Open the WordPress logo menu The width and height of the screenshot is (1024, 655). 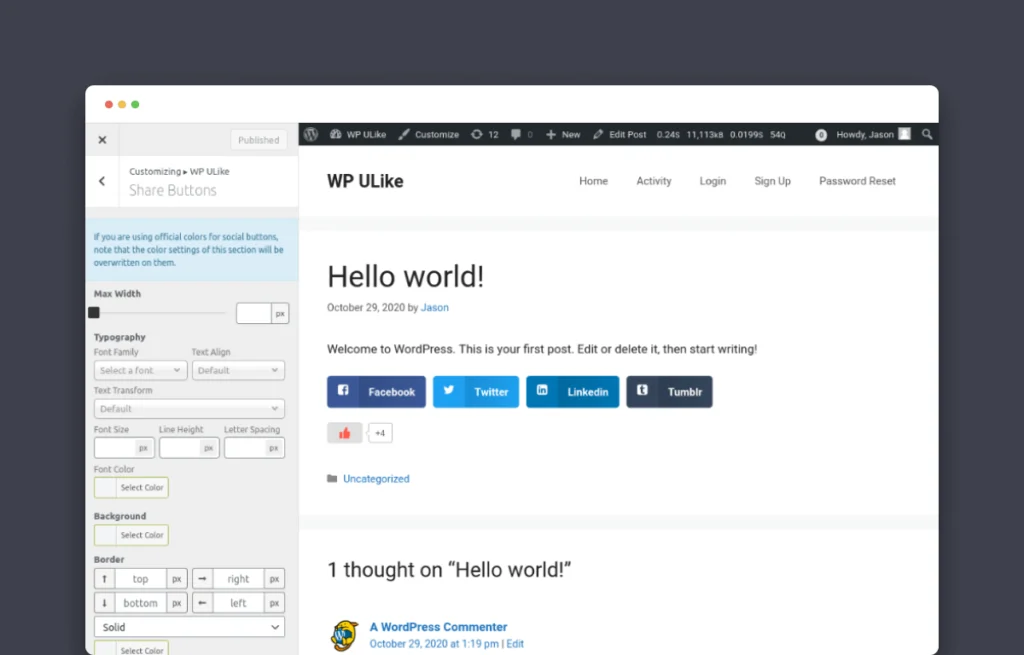coord(311,135)
